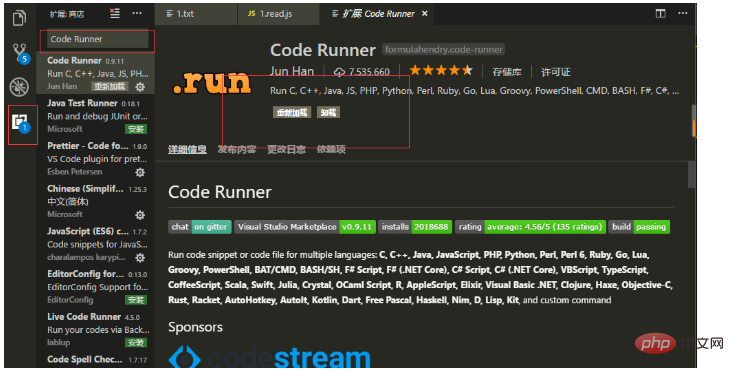734x376 pixels.
Task: Click the installs 2018688 badge
Action: click(x=415, y=227)
